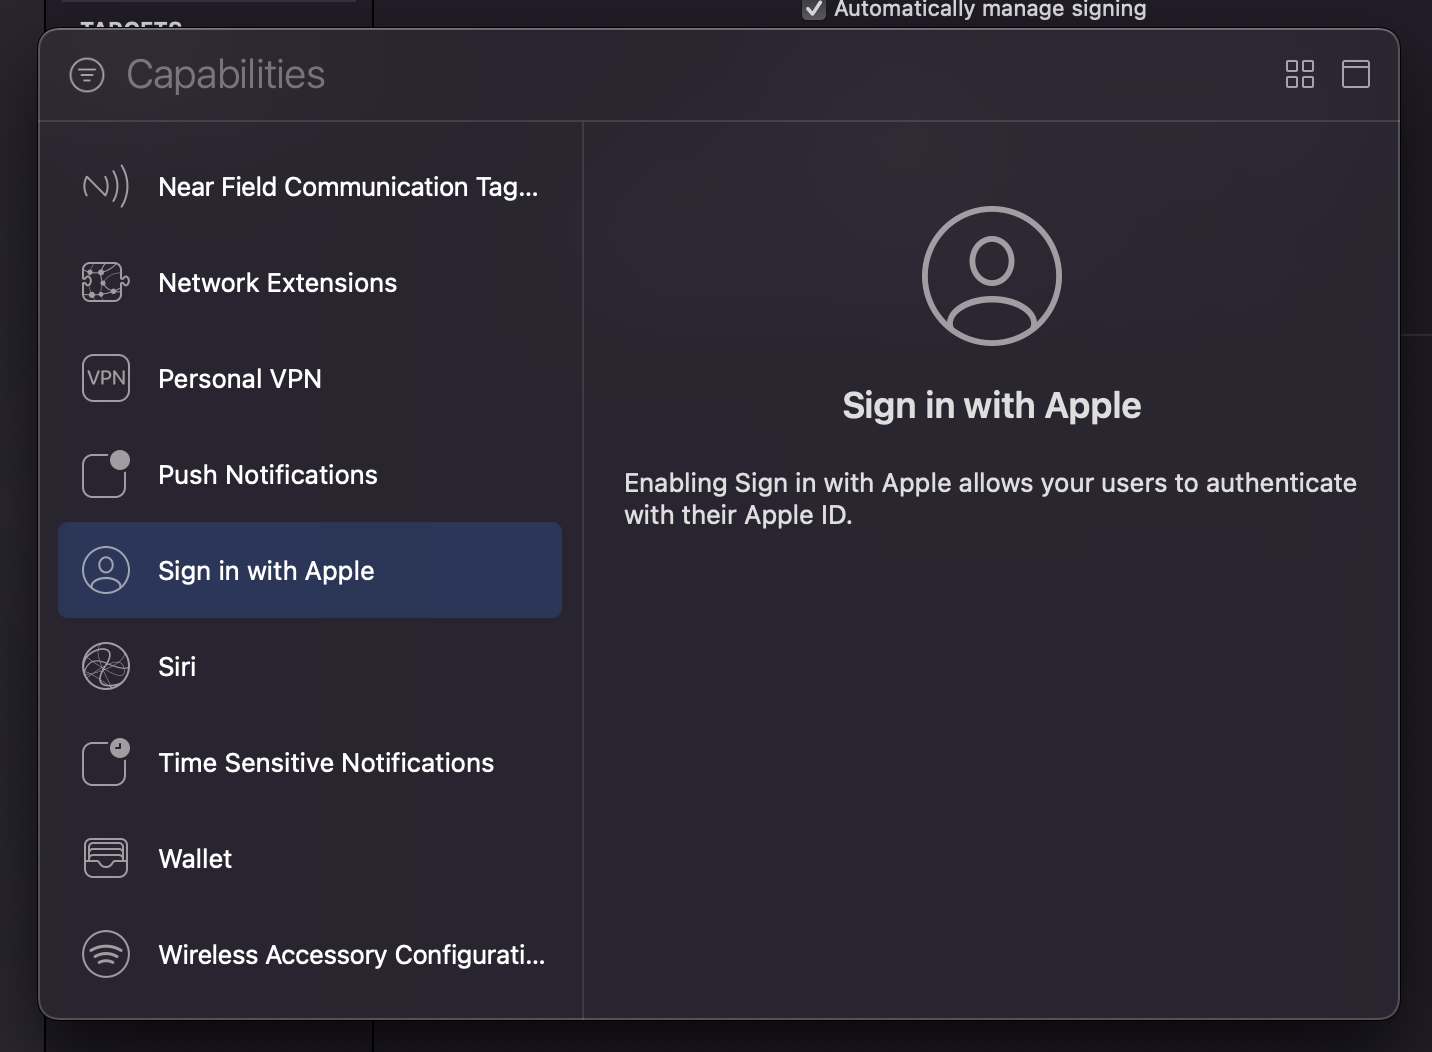
Task: Open the capabilities filter options
Action: (87, 75)
